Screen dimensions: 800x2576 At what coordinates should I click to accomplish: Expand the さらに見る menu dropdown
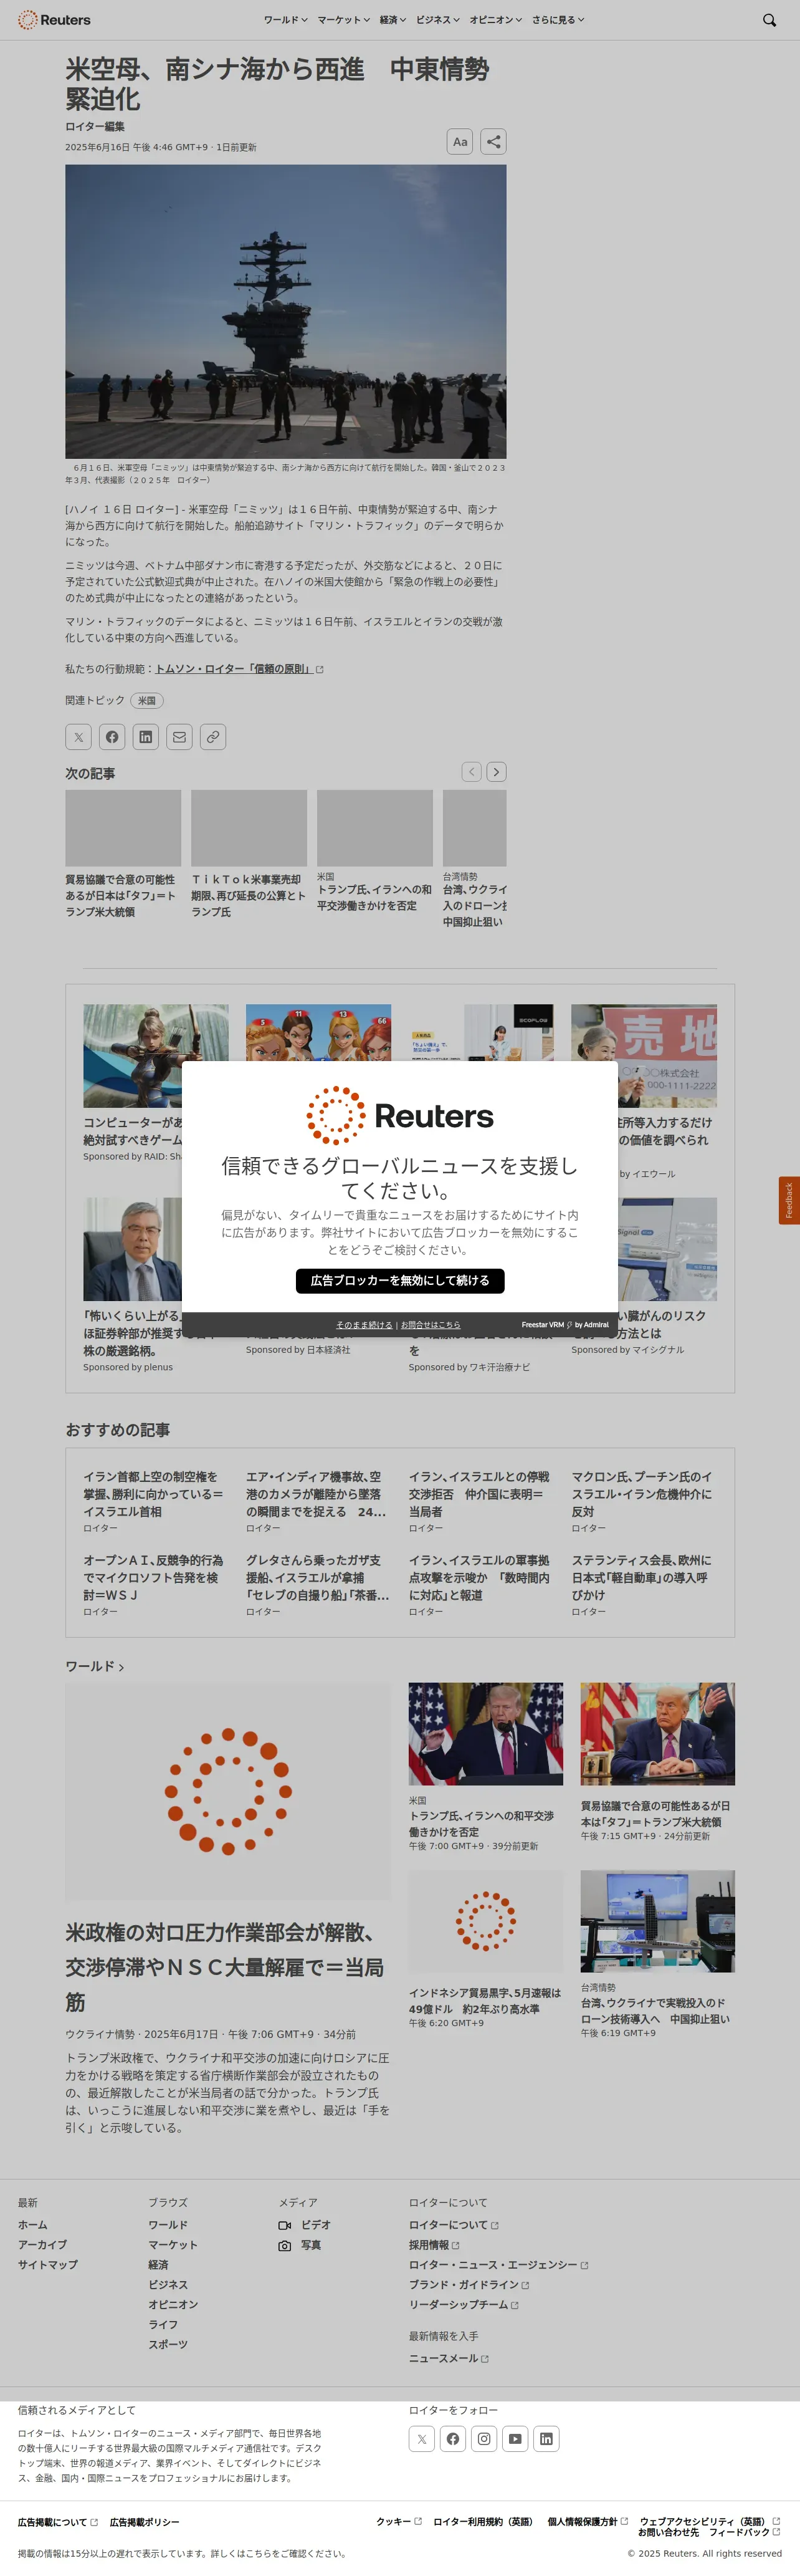coord(557,20)
